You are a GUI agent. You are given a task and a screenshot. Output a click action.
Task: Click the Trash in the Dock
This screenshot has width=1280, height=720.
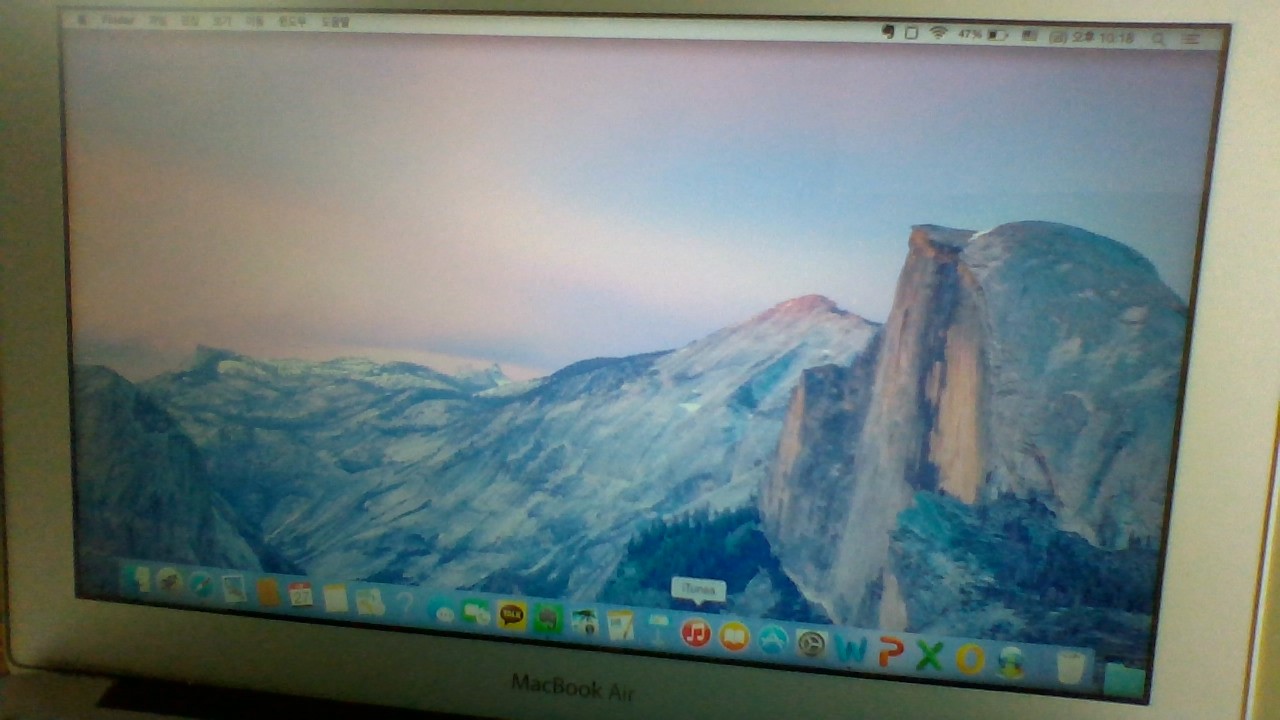(1070, 667)
